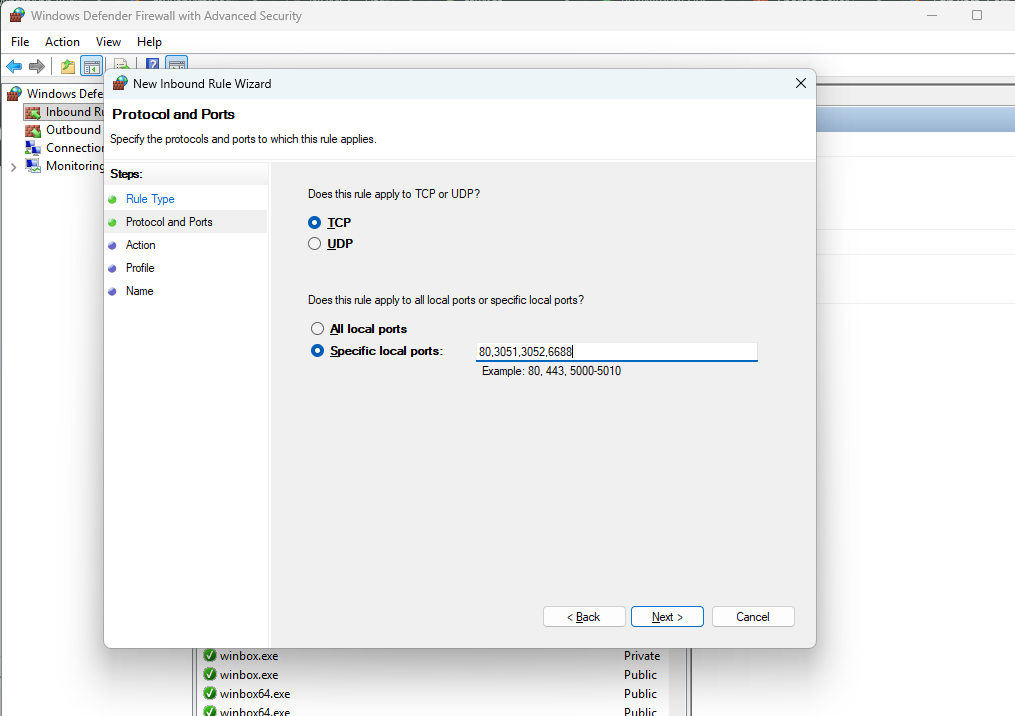Select the TCP radio button

click(x=315, y=223)
